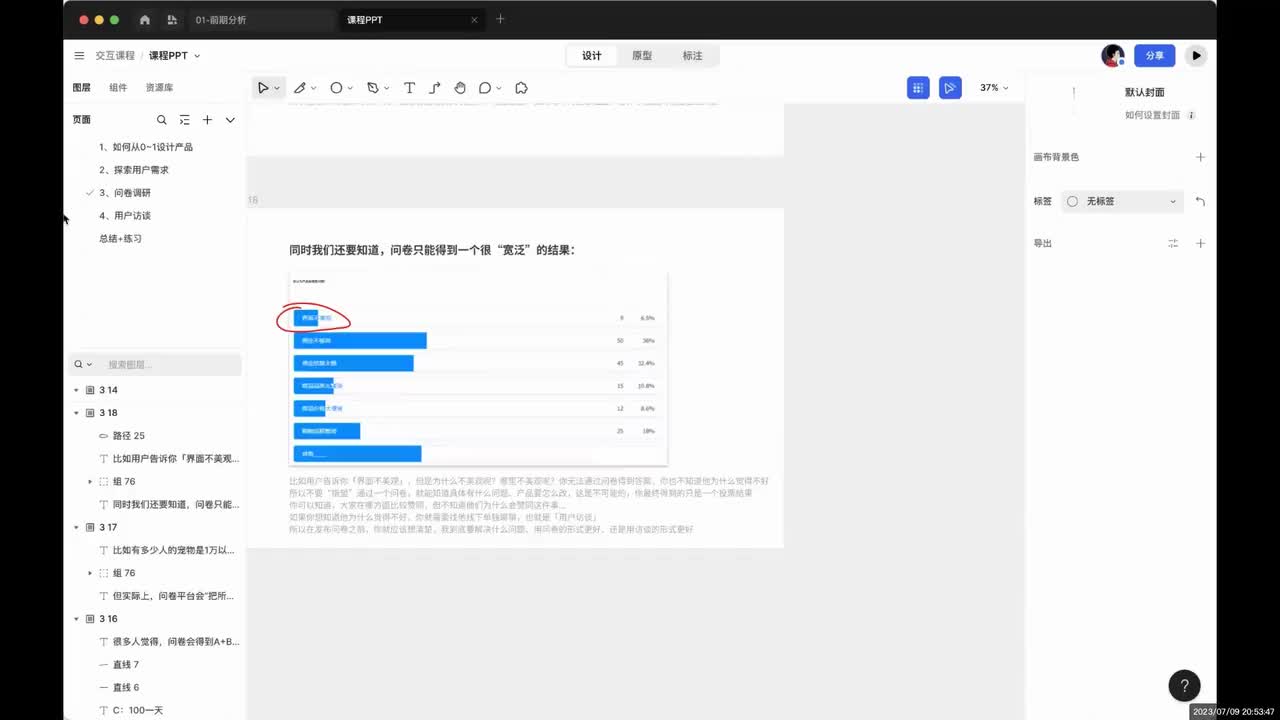
Task: Select the pen vector tool
Action: coord(372,88)
